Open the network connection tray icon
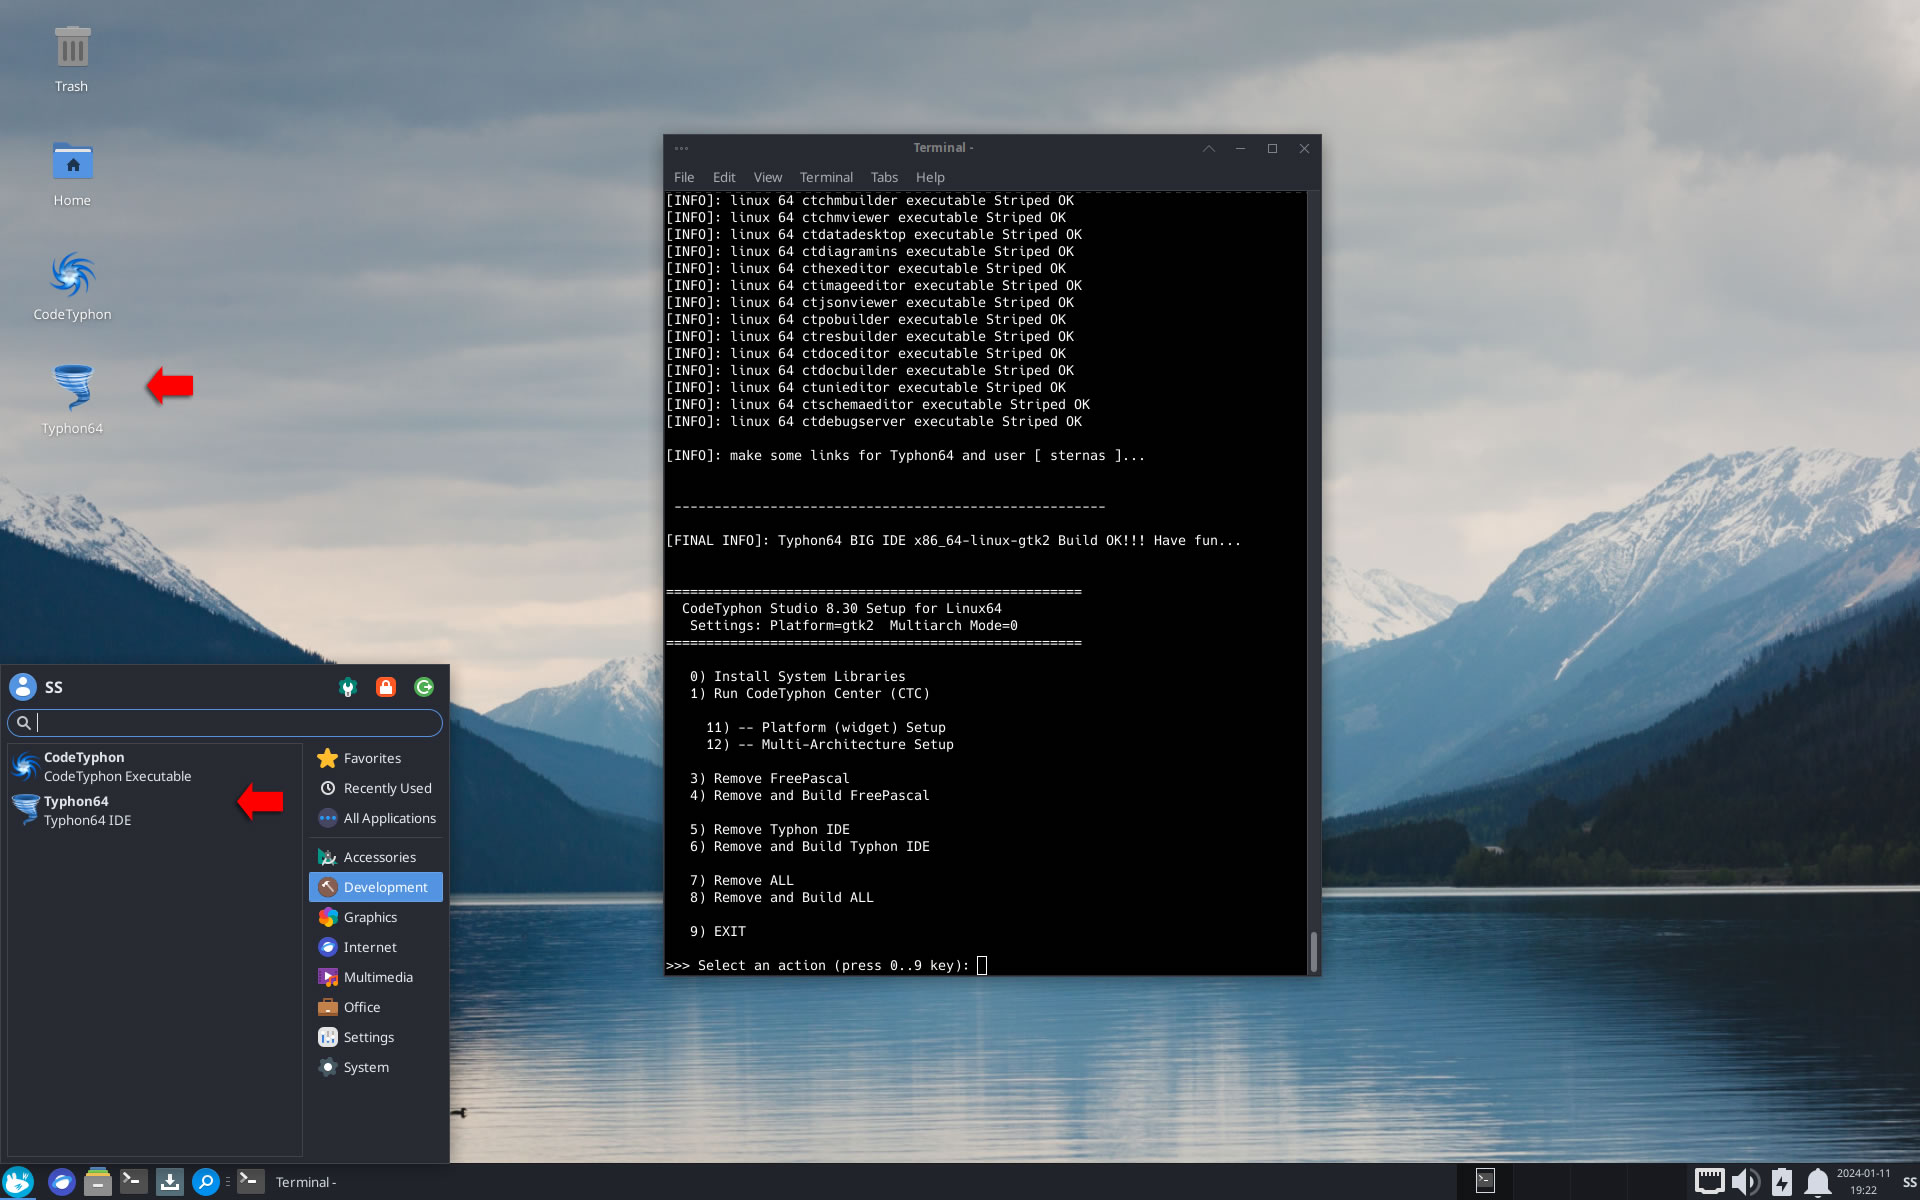1920x1200 pixels. pyautogui.click(x=1709, y=1182)
